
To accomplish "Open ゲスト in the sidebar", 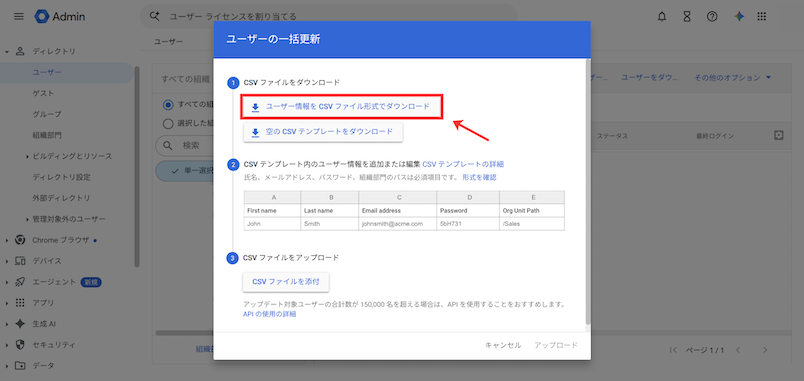I will tap(43, 93).
